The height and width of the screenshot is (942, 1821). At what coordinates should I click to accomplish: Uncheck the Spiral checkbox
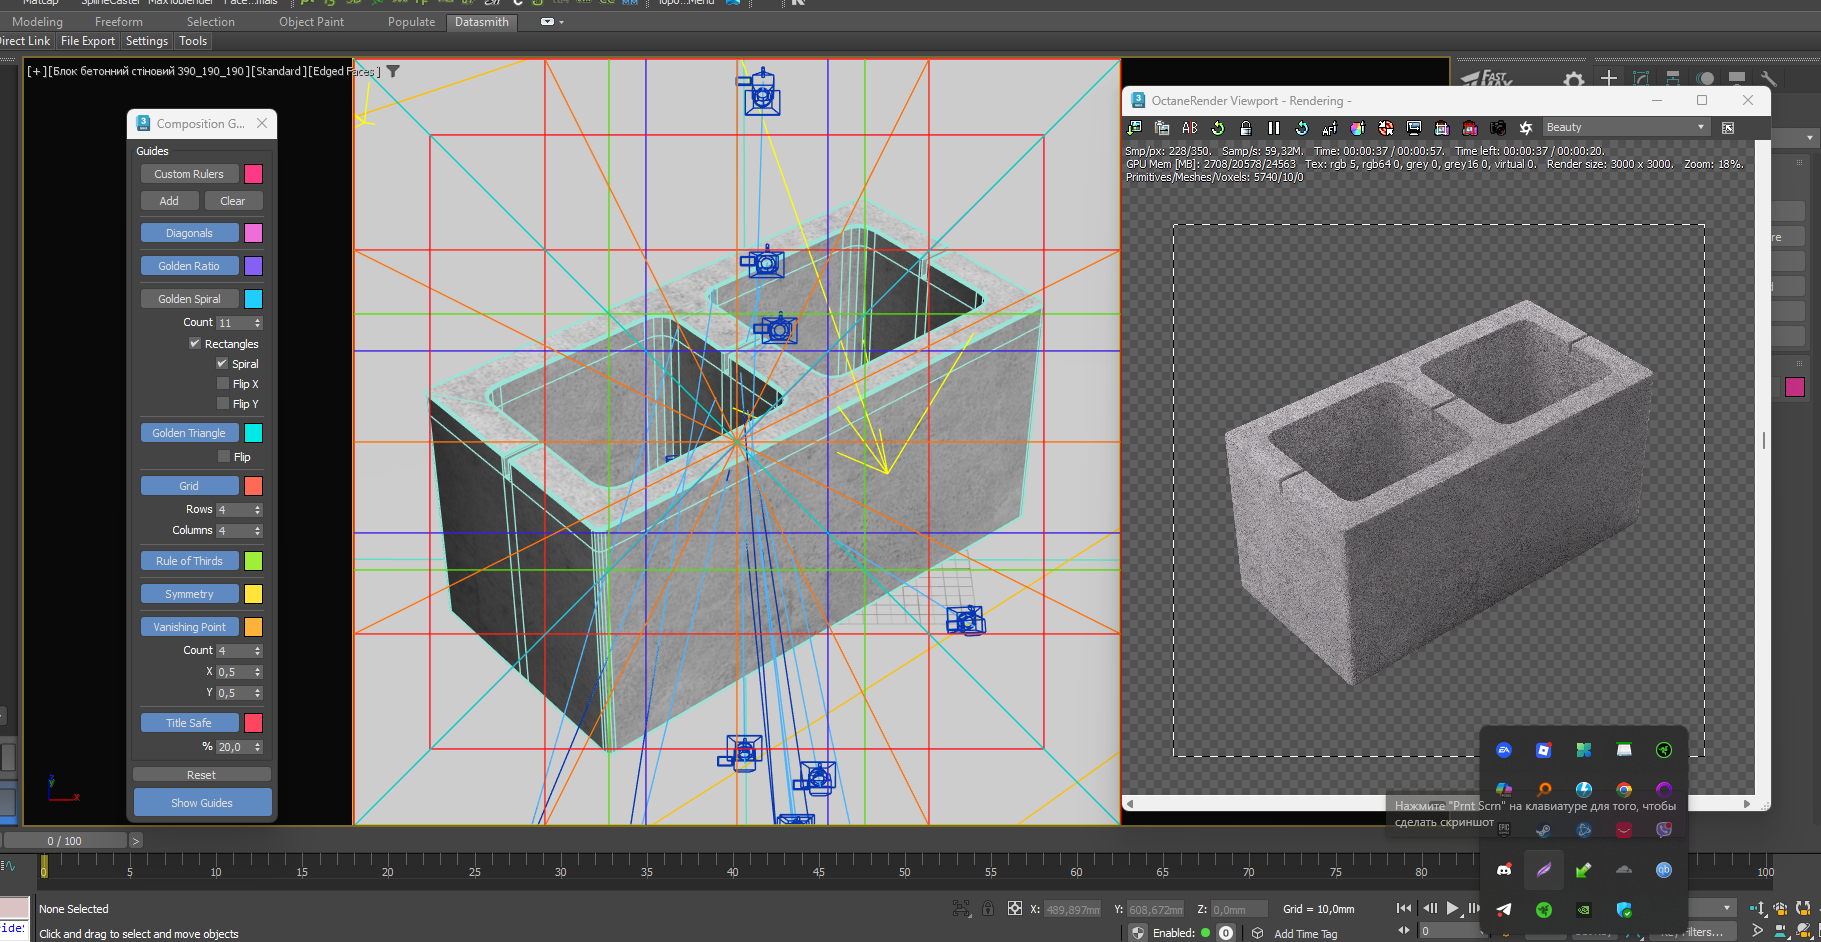222,363
